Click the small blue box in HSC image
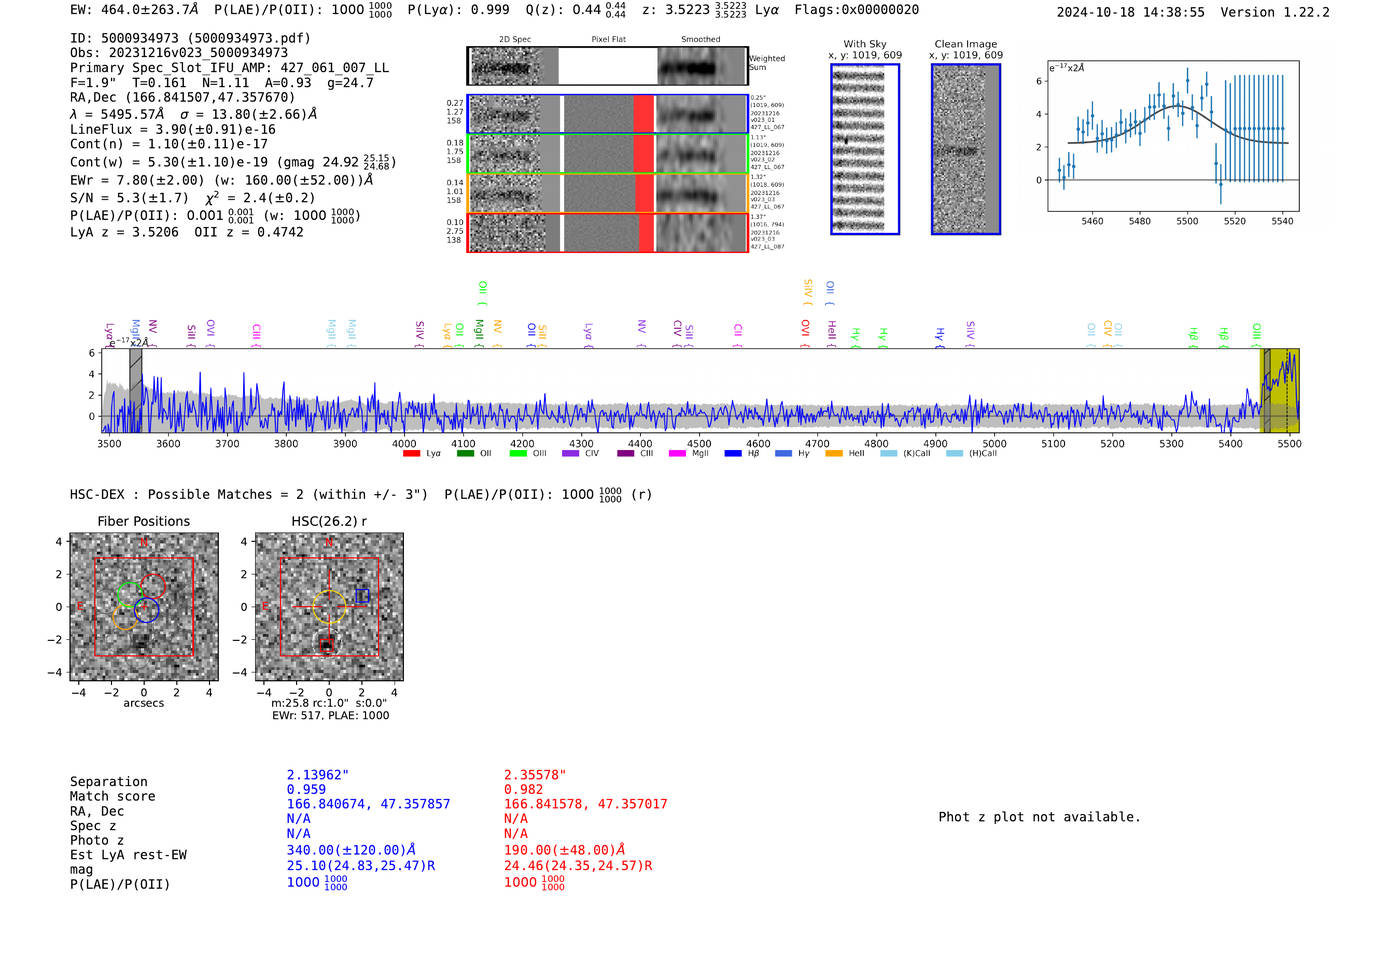This screenshot has height=953, width=1400. pyautogui.click(x=363, y=596)
